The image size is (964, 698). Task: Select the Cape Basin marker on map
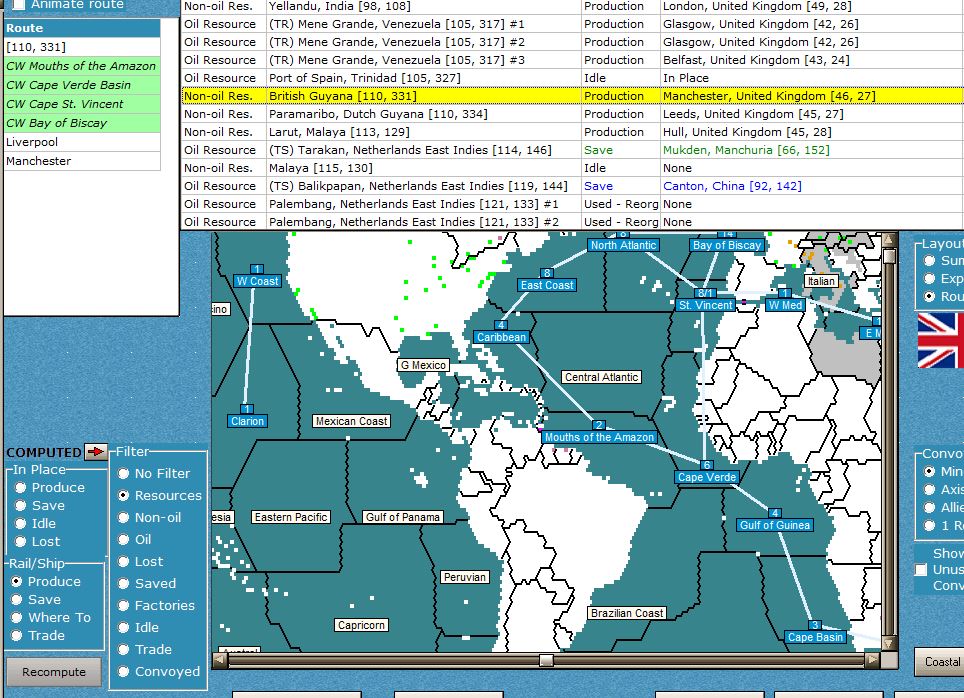point(815,637)
